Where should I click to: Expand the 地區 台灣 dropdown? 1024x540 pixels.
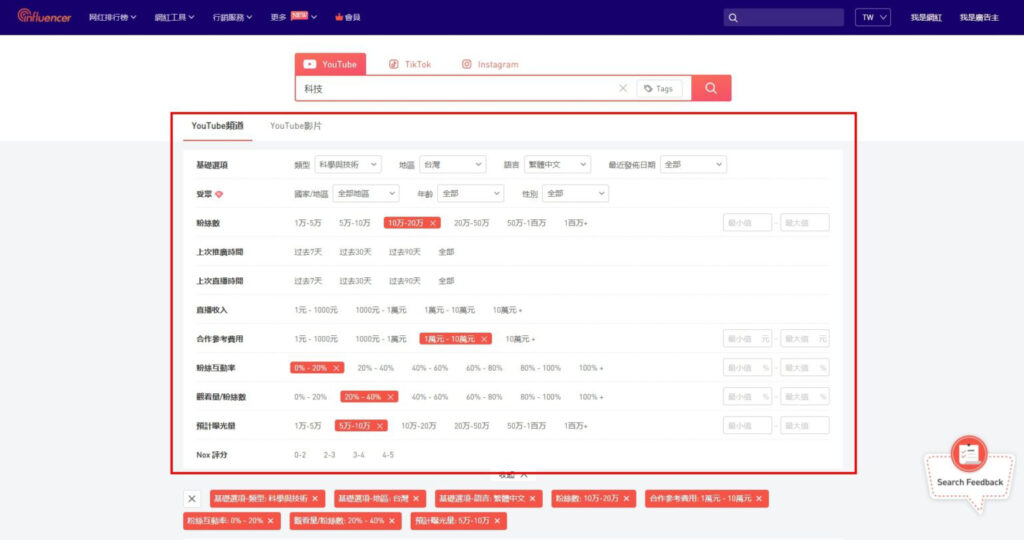click(x=452, y=164)
